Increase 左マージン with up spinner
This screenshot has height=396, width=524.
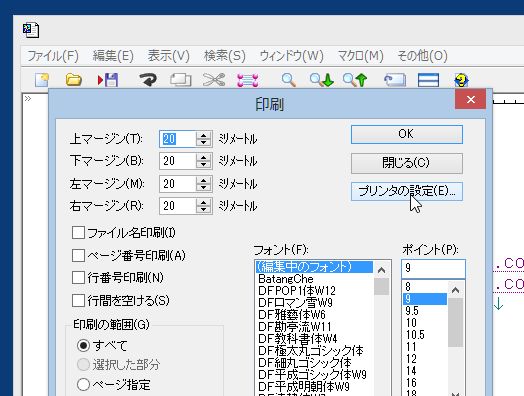point(204,180)
